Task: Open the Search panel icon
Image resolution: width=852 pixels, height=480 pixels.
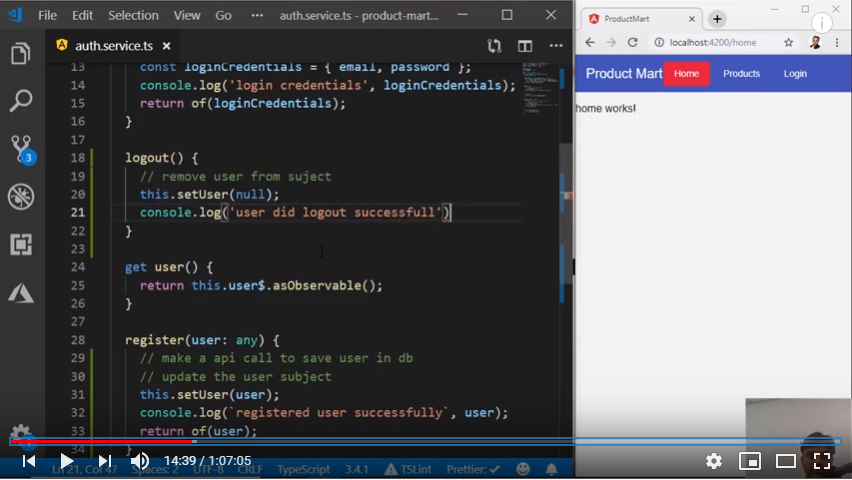Action: pos(21,101)
